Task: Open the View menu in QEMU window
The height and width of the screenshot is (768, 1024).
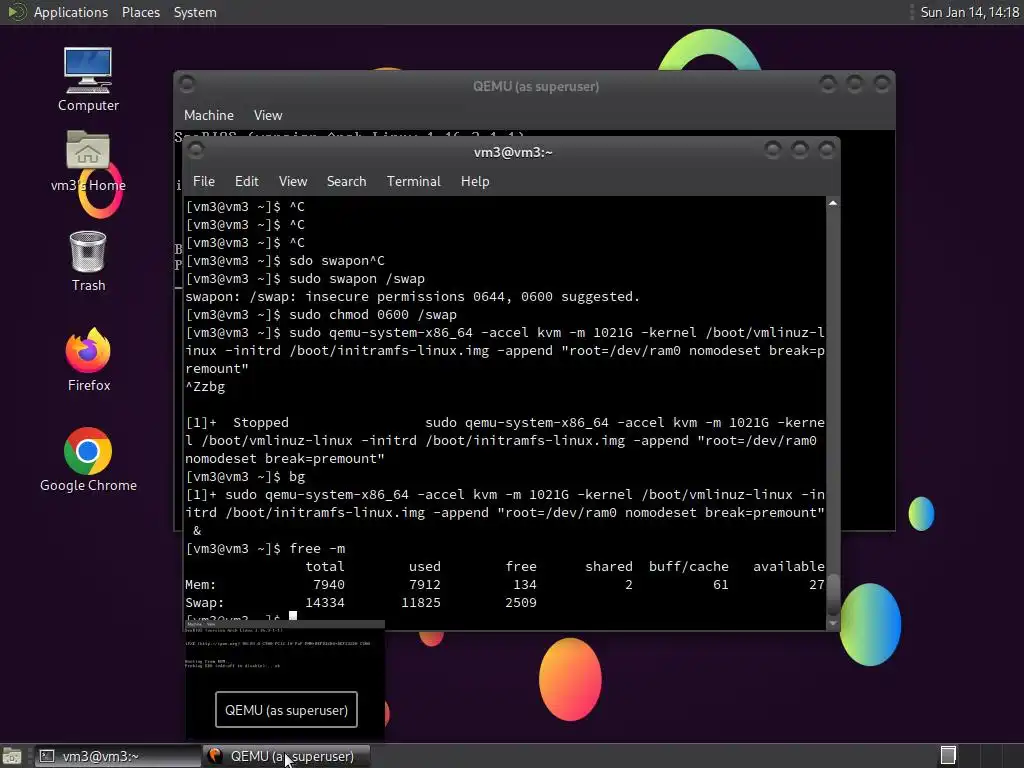Action: (268, 116)
